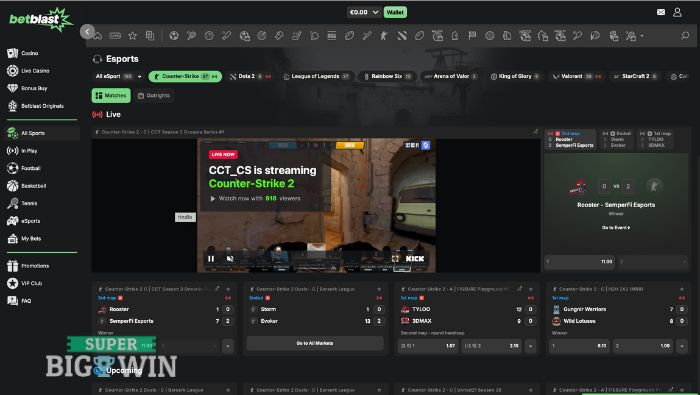This screenshot has width=700, height=395.
Task: Open the live events icon in sports toolbar
Action: (115, 36)
